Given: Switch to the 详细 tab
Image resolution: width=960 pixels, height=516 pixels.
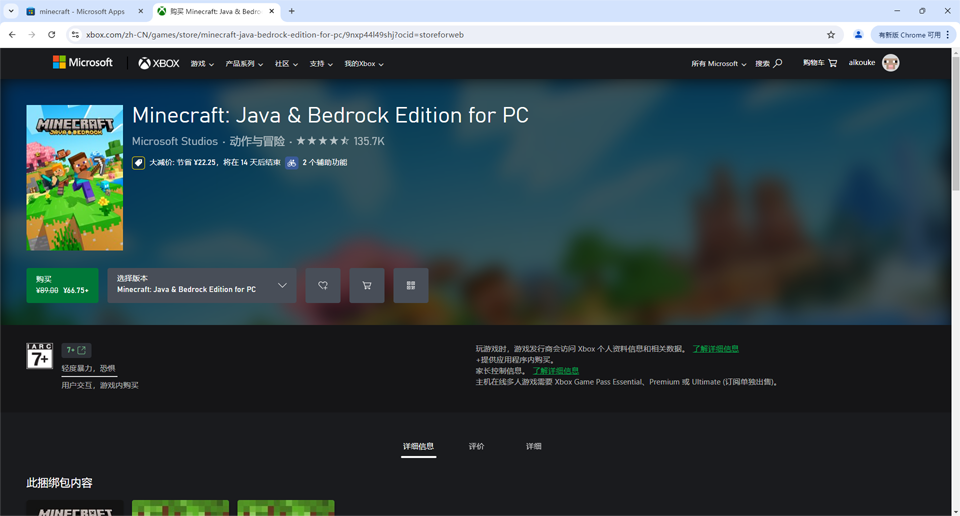Looking at the screenshot, I should (x=533, y=446).
